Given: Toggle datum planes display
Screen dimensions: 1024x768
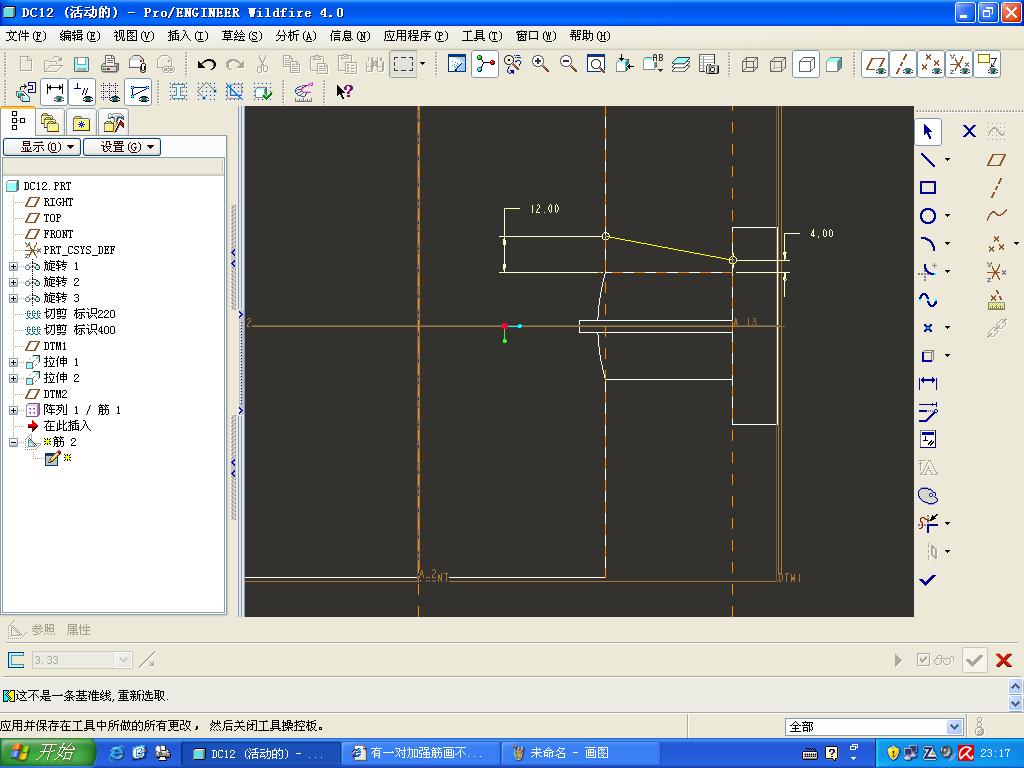Looking at the screenshot, I should tap(875, 64).
